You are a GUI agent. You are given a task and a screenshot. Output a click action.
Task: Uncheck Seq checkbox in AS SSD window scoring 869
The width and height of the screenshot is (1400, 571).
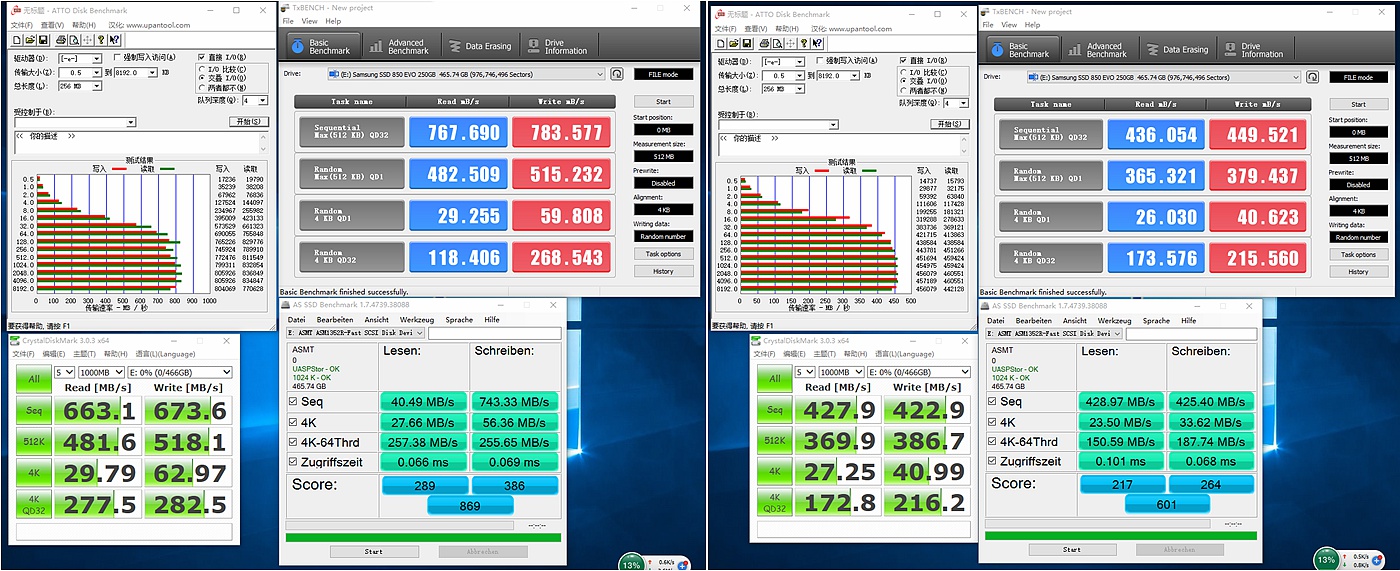[x=293, y=402]
